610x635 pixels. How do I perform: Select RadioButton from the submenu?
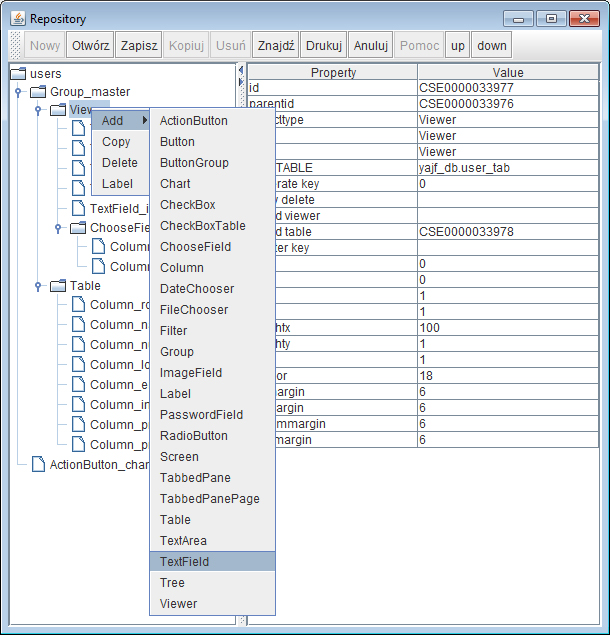coord(213,436)
